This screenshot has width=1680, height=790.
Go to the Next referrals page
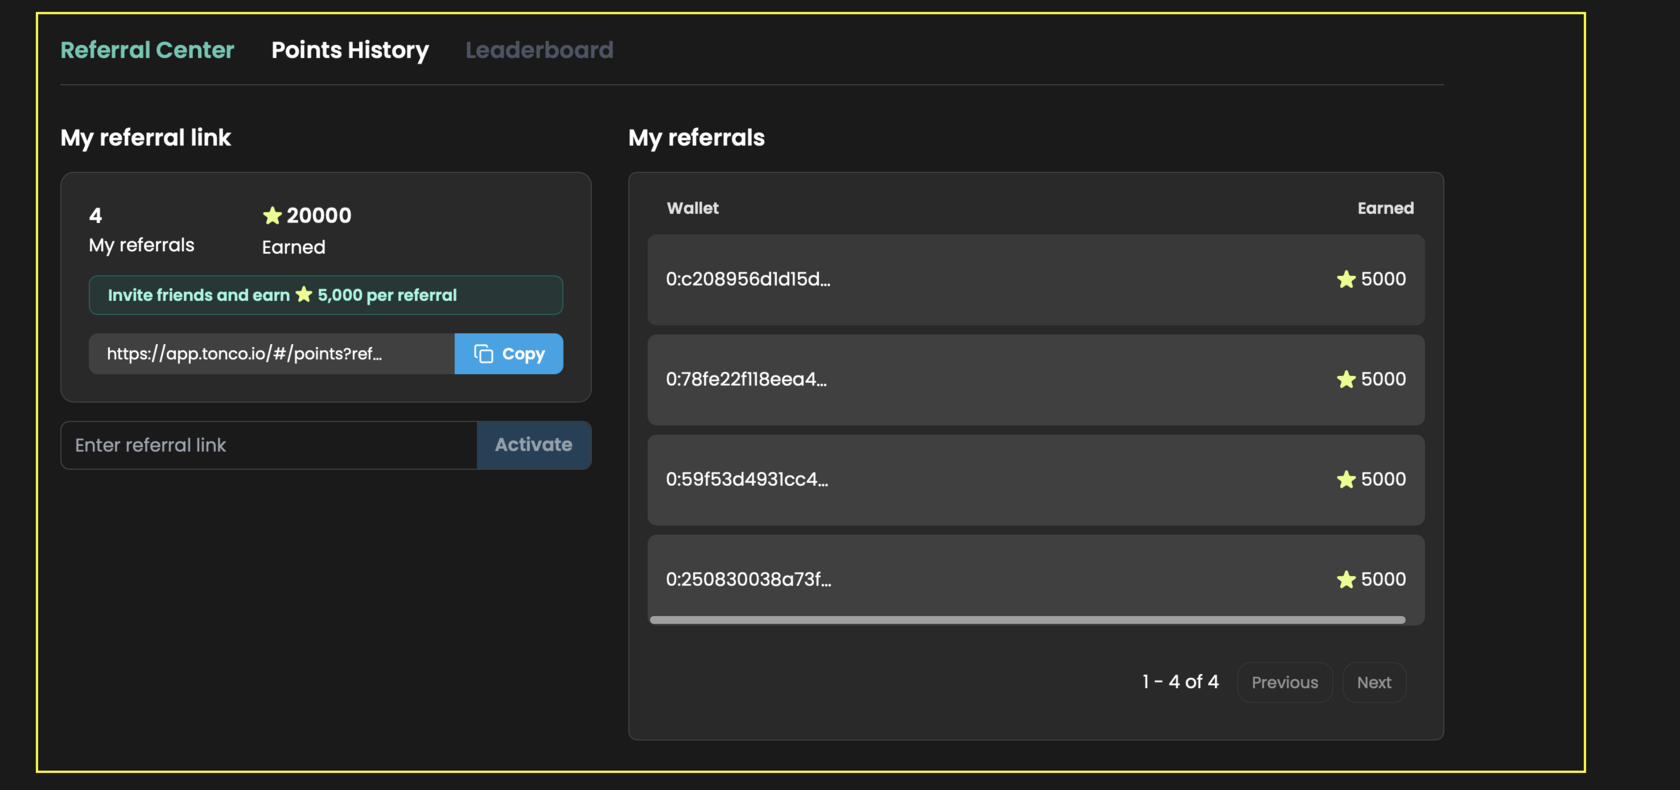[x=1374, y=682]
